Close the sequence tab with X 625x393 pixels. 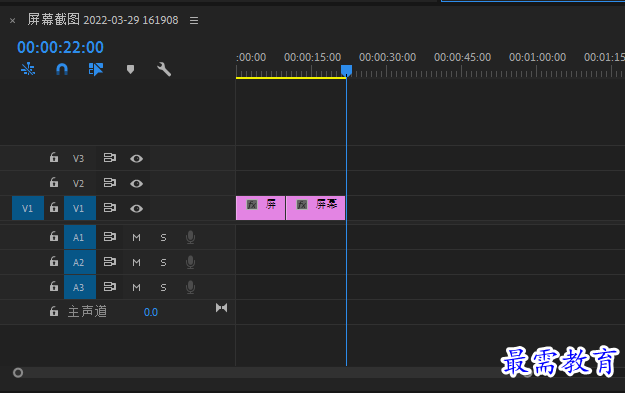[x=12, y=21]
